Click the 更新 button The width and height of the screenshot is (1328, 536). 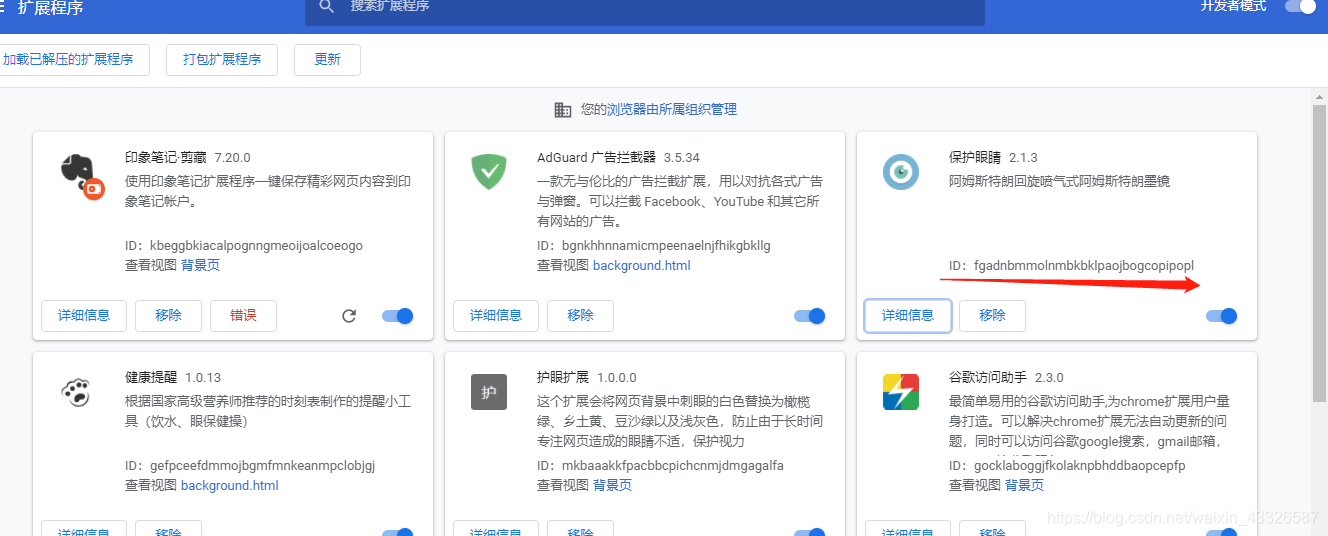[327, 60]
